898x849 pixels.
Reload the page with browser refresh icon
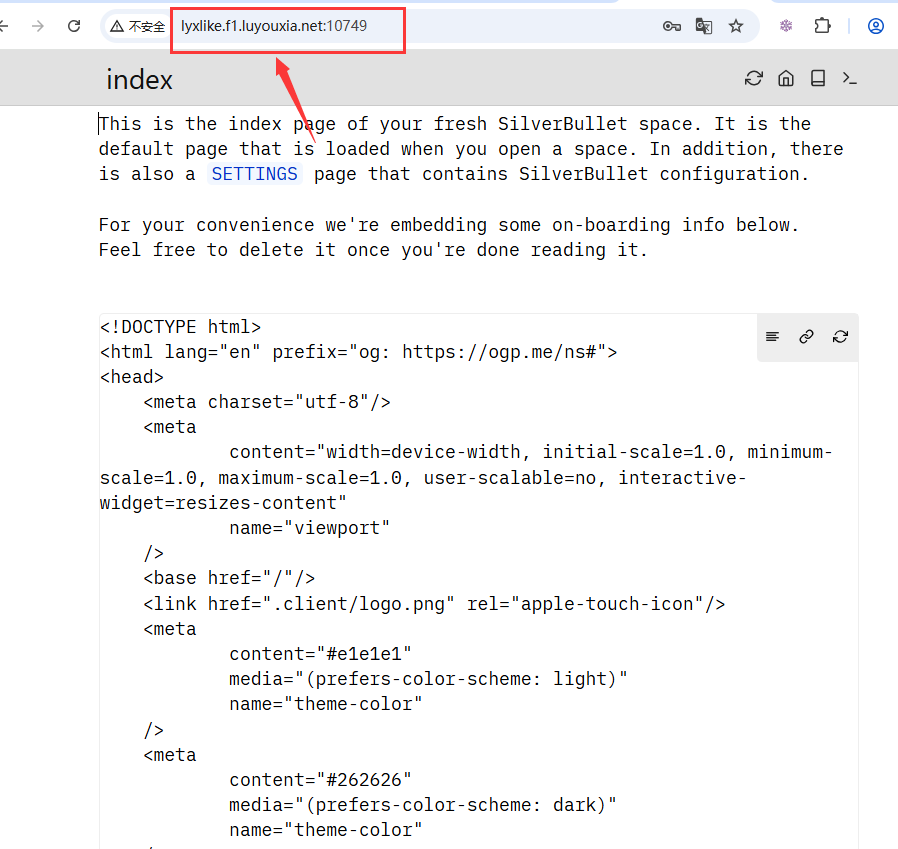[74, 26]
